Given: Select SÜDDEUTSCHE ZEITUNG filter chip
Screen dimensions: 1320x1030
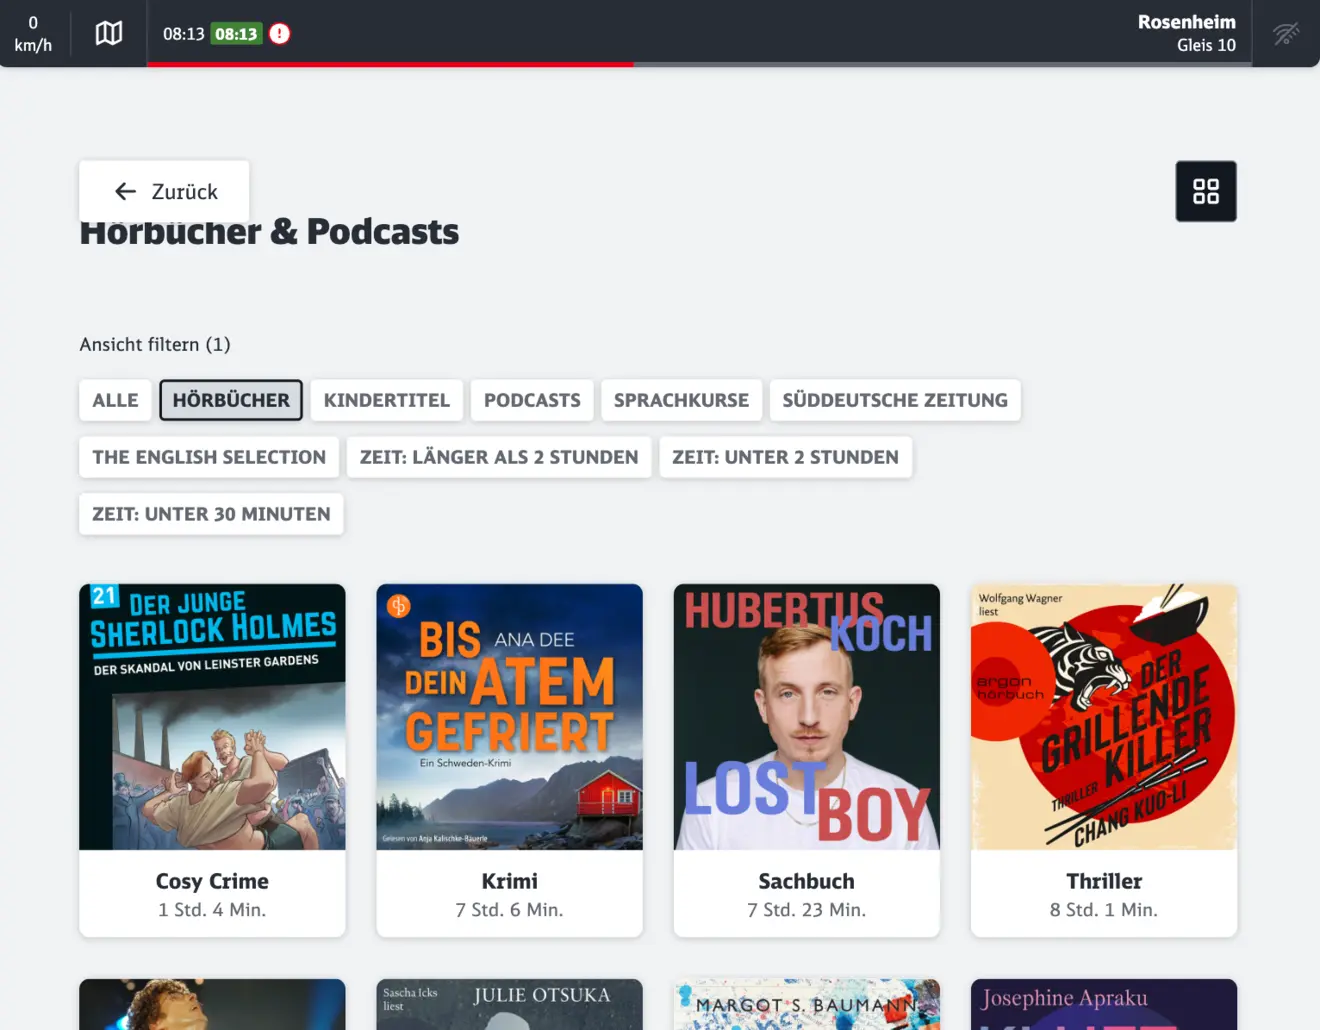Looking at the screenshot, I should pos(895,400).
